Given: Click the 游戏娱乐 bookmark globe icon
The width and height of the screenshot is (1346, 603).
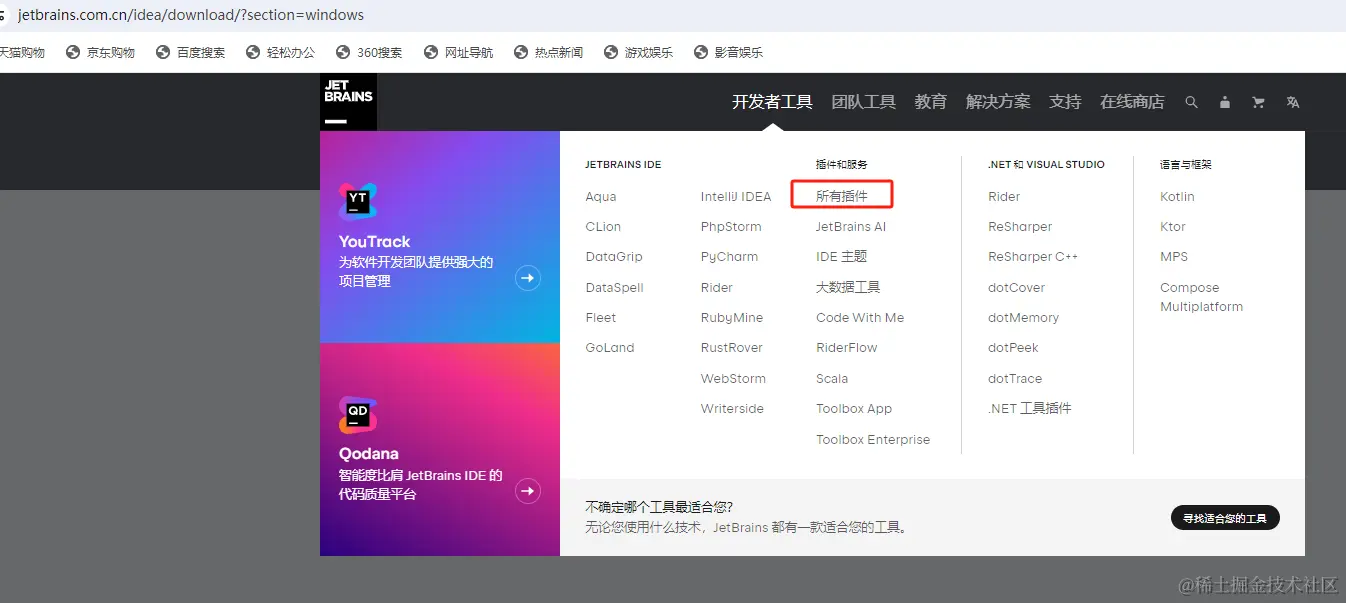Looking at the screenshot, I should pos(611,52).
